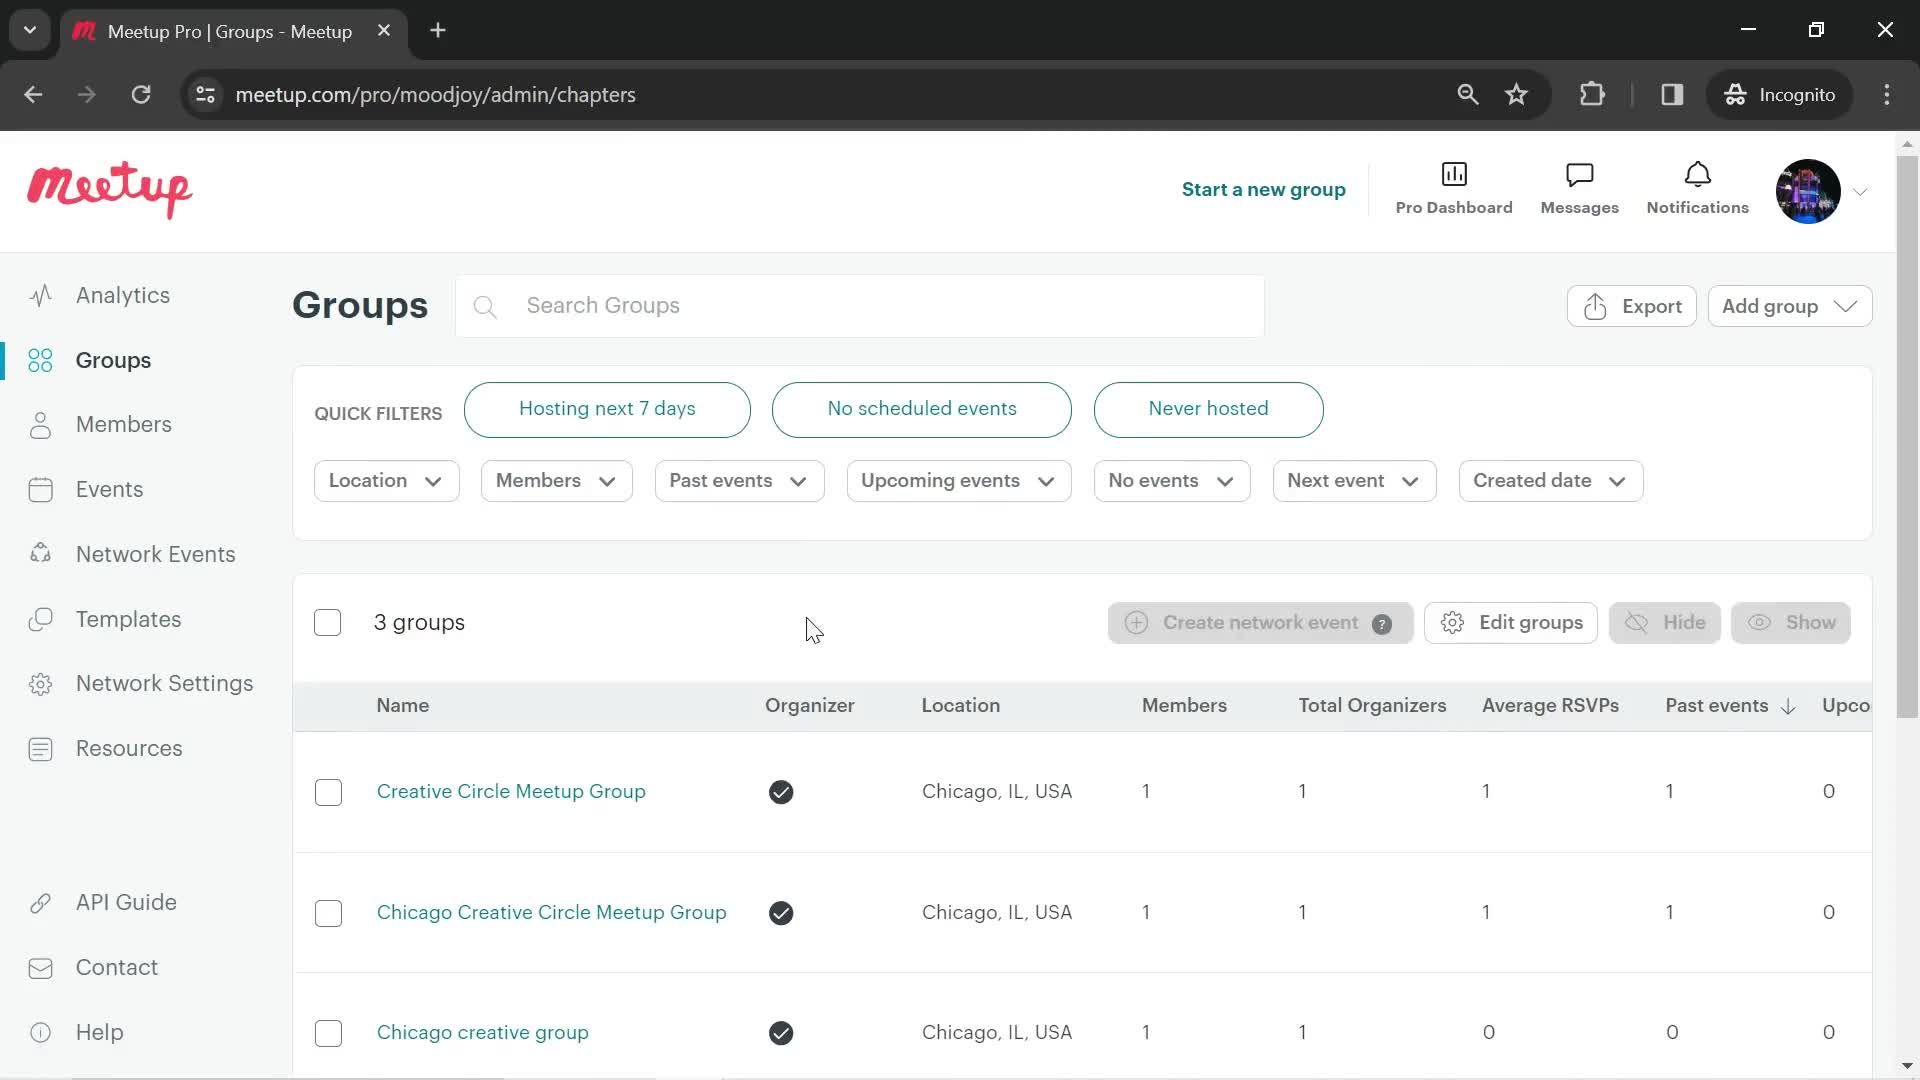Click the Events sidebar icon
The height and width of the screenshot is (1080, 1920).
pyautogui.click(x=40, y=489)
